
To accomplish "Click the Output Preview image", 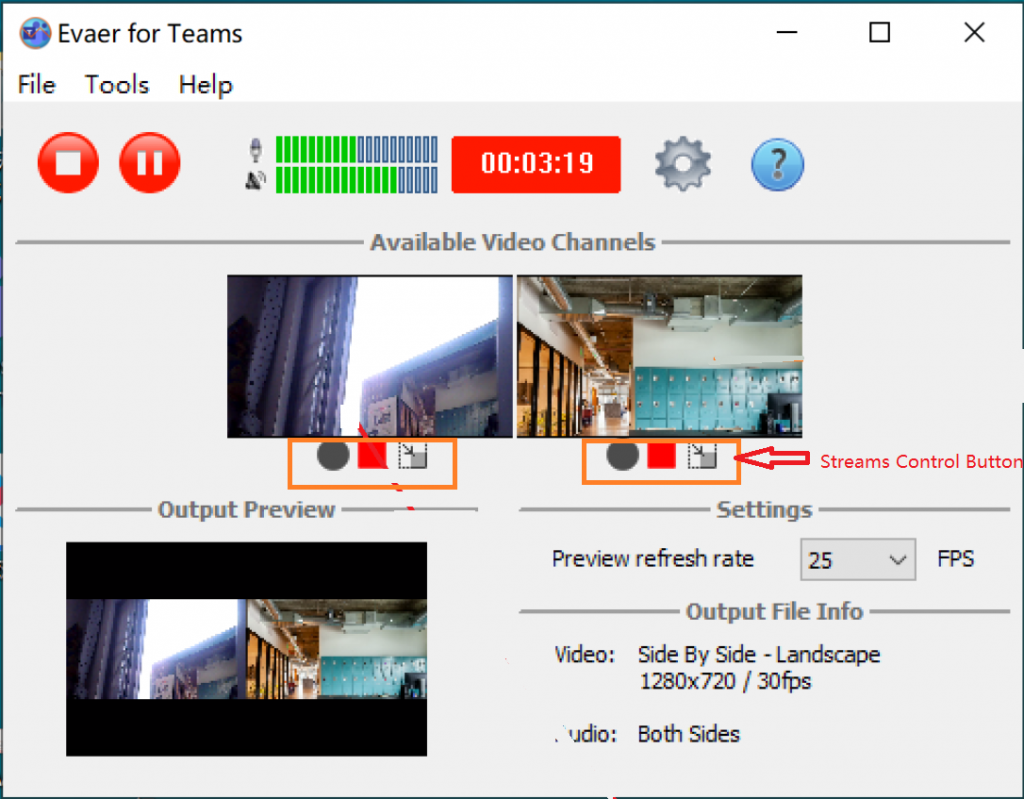I will click(x=246, y=649).
